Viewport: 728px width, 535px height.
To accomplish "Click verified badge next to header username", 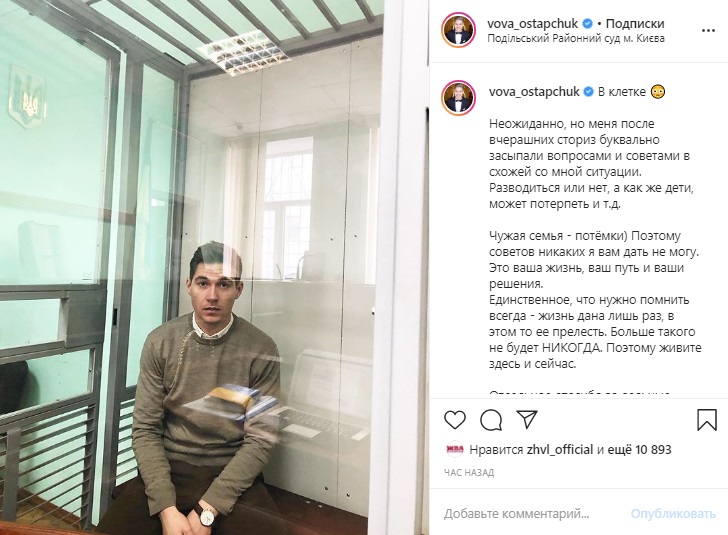I will click(x=587, y=23).
